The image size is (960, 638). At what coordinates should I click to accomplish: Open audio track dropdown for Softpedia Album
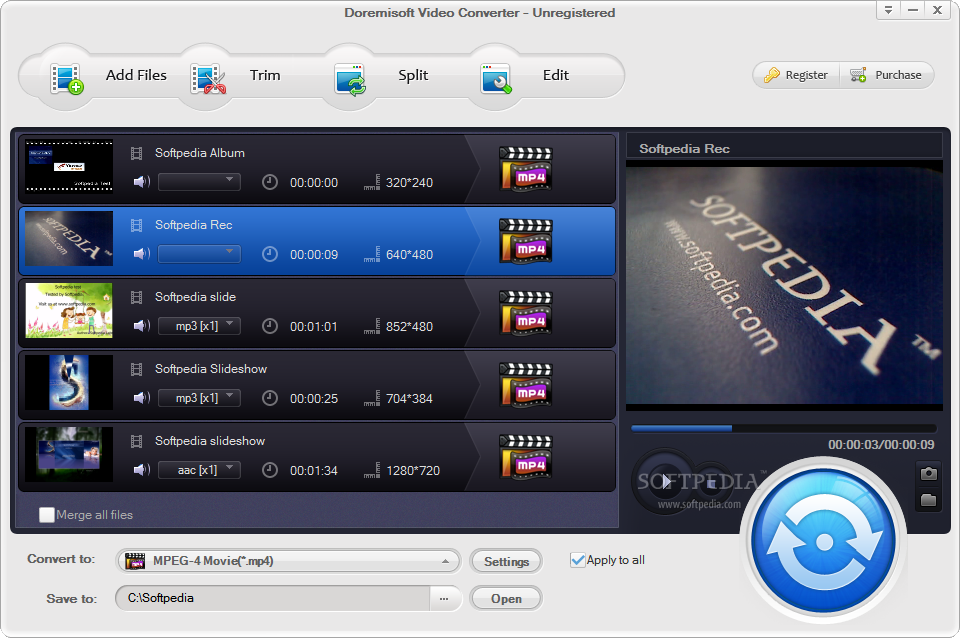(x=199, y=182)
